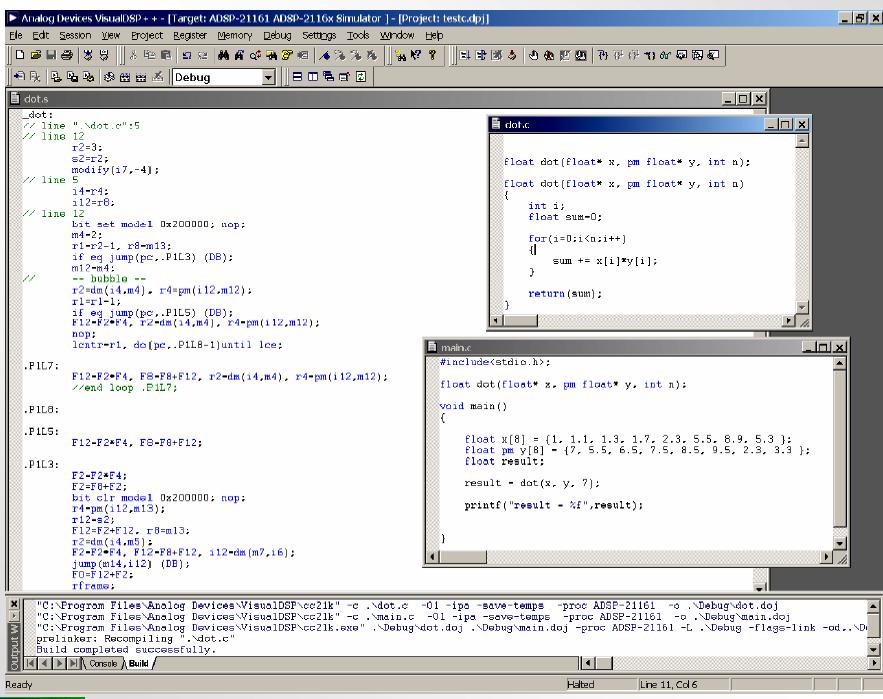Image resolution: width=883 pixels, height=699 pixels.
Task: Click scroll-down arrow in dot.c window
Action: tap(802, 307)
